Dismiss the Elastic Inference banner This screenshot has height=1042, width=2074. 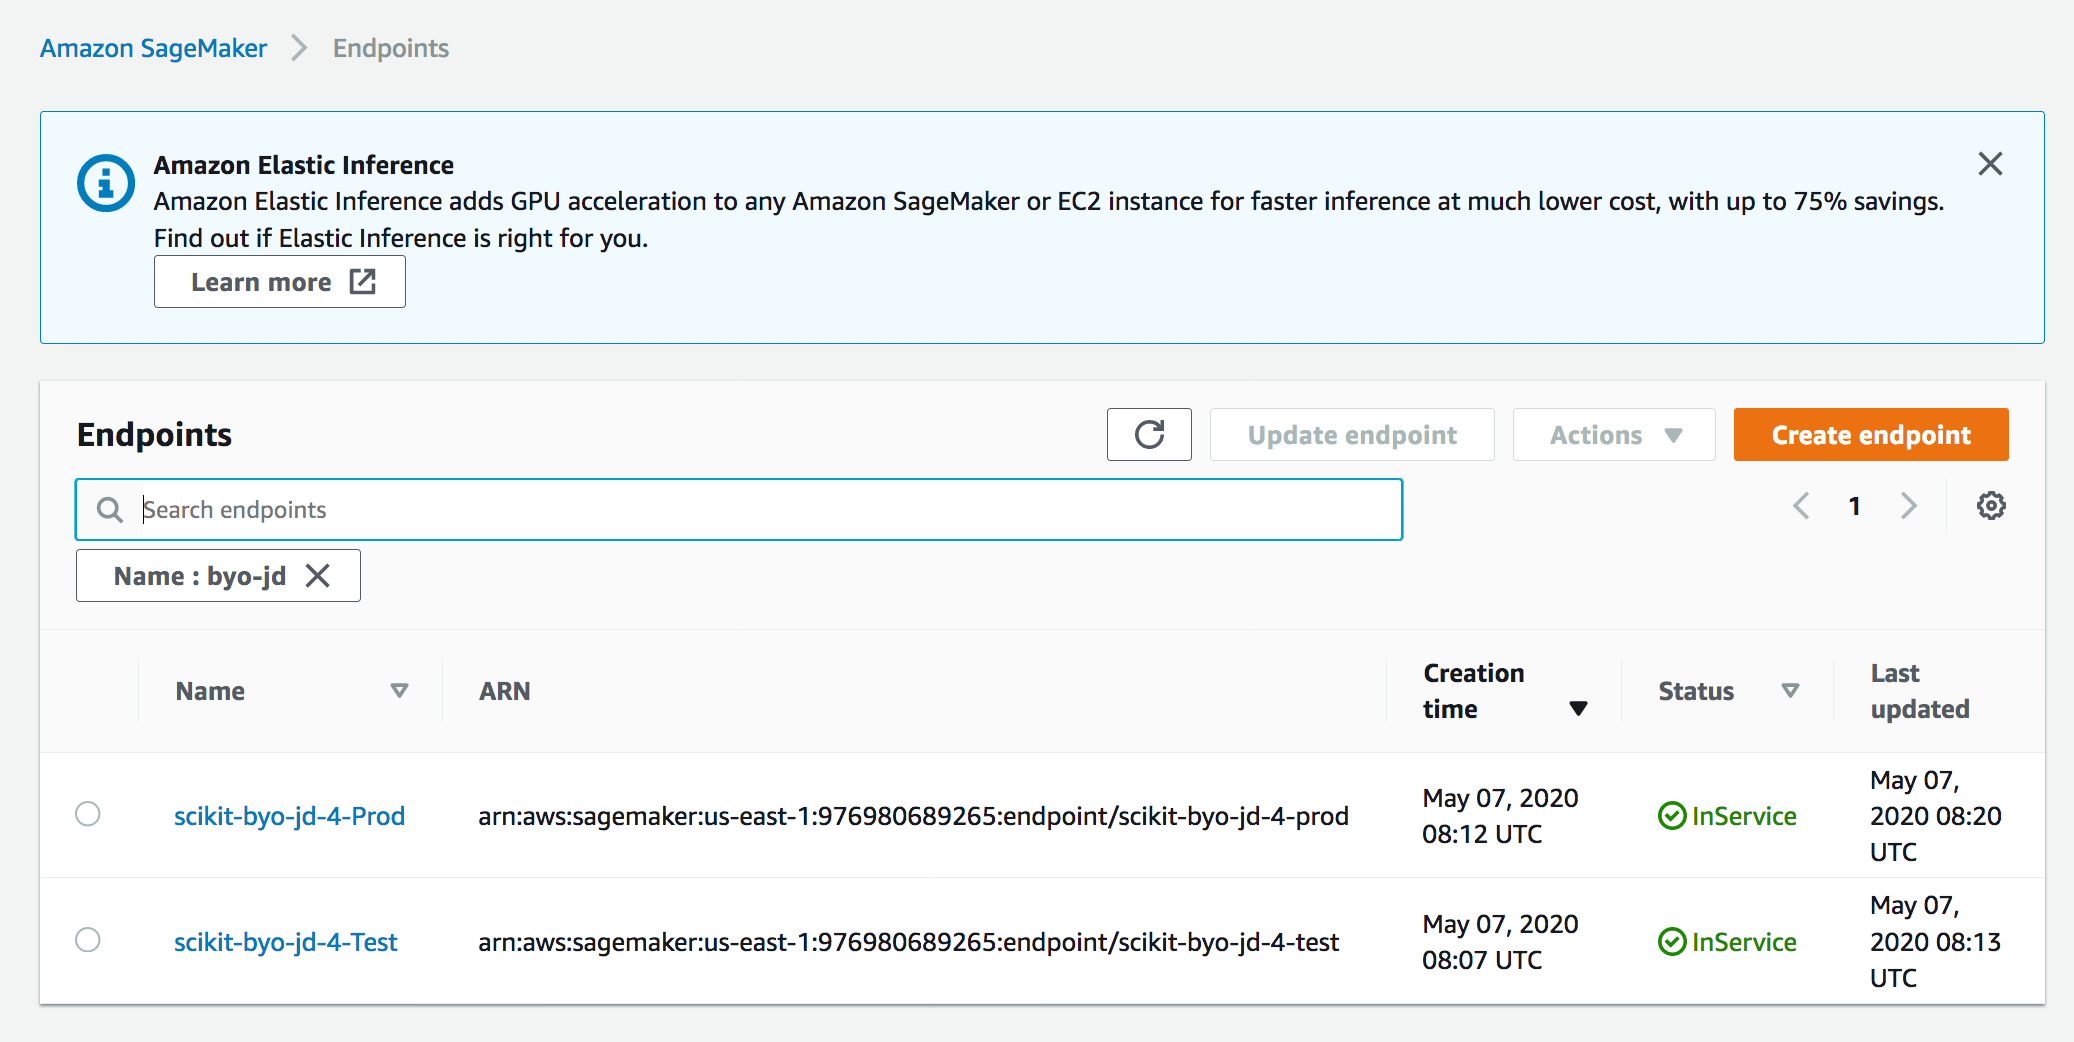1990,163
